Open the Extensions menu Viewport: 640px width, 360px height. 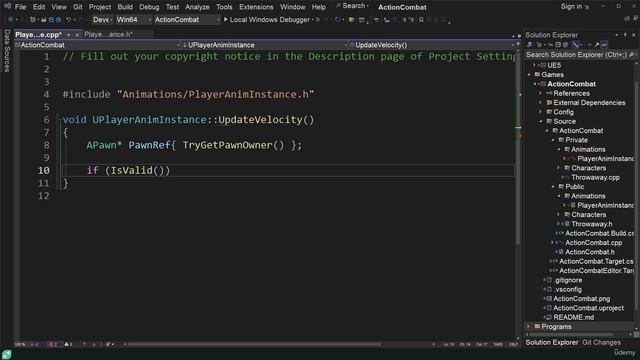coord(256,7)
